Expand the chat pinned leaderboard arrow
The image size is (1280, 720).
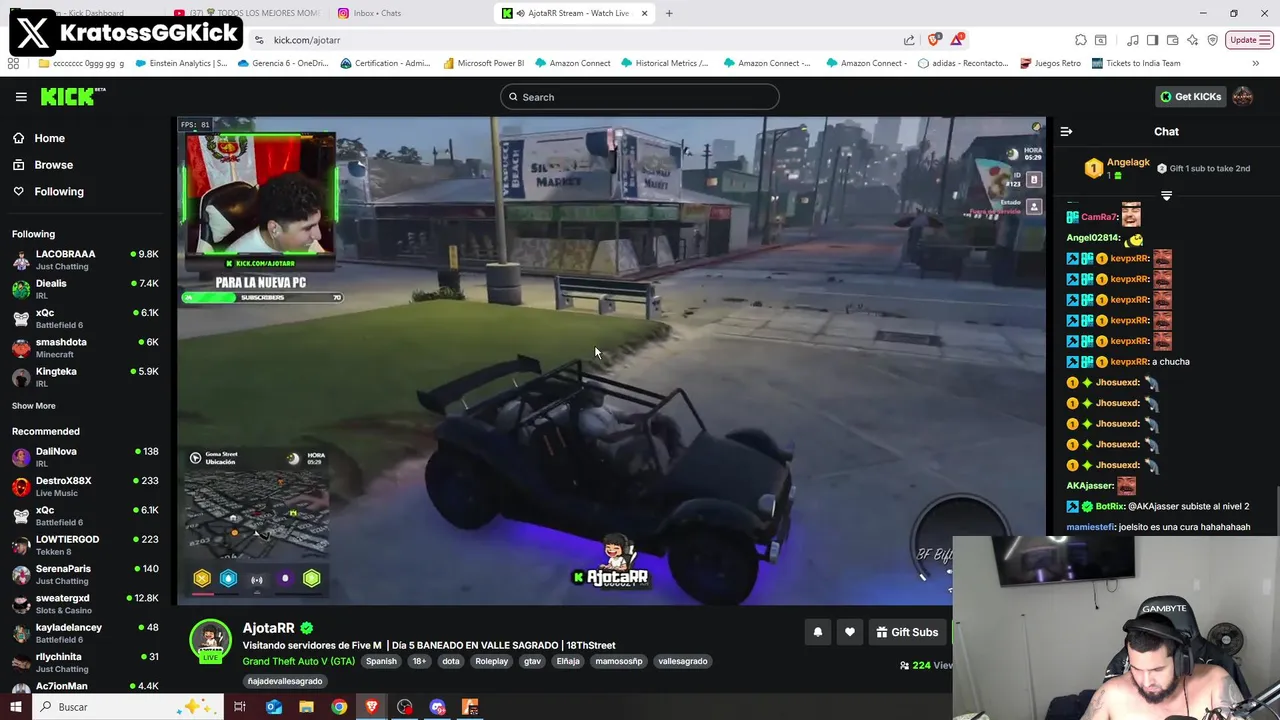(1166, 196)
